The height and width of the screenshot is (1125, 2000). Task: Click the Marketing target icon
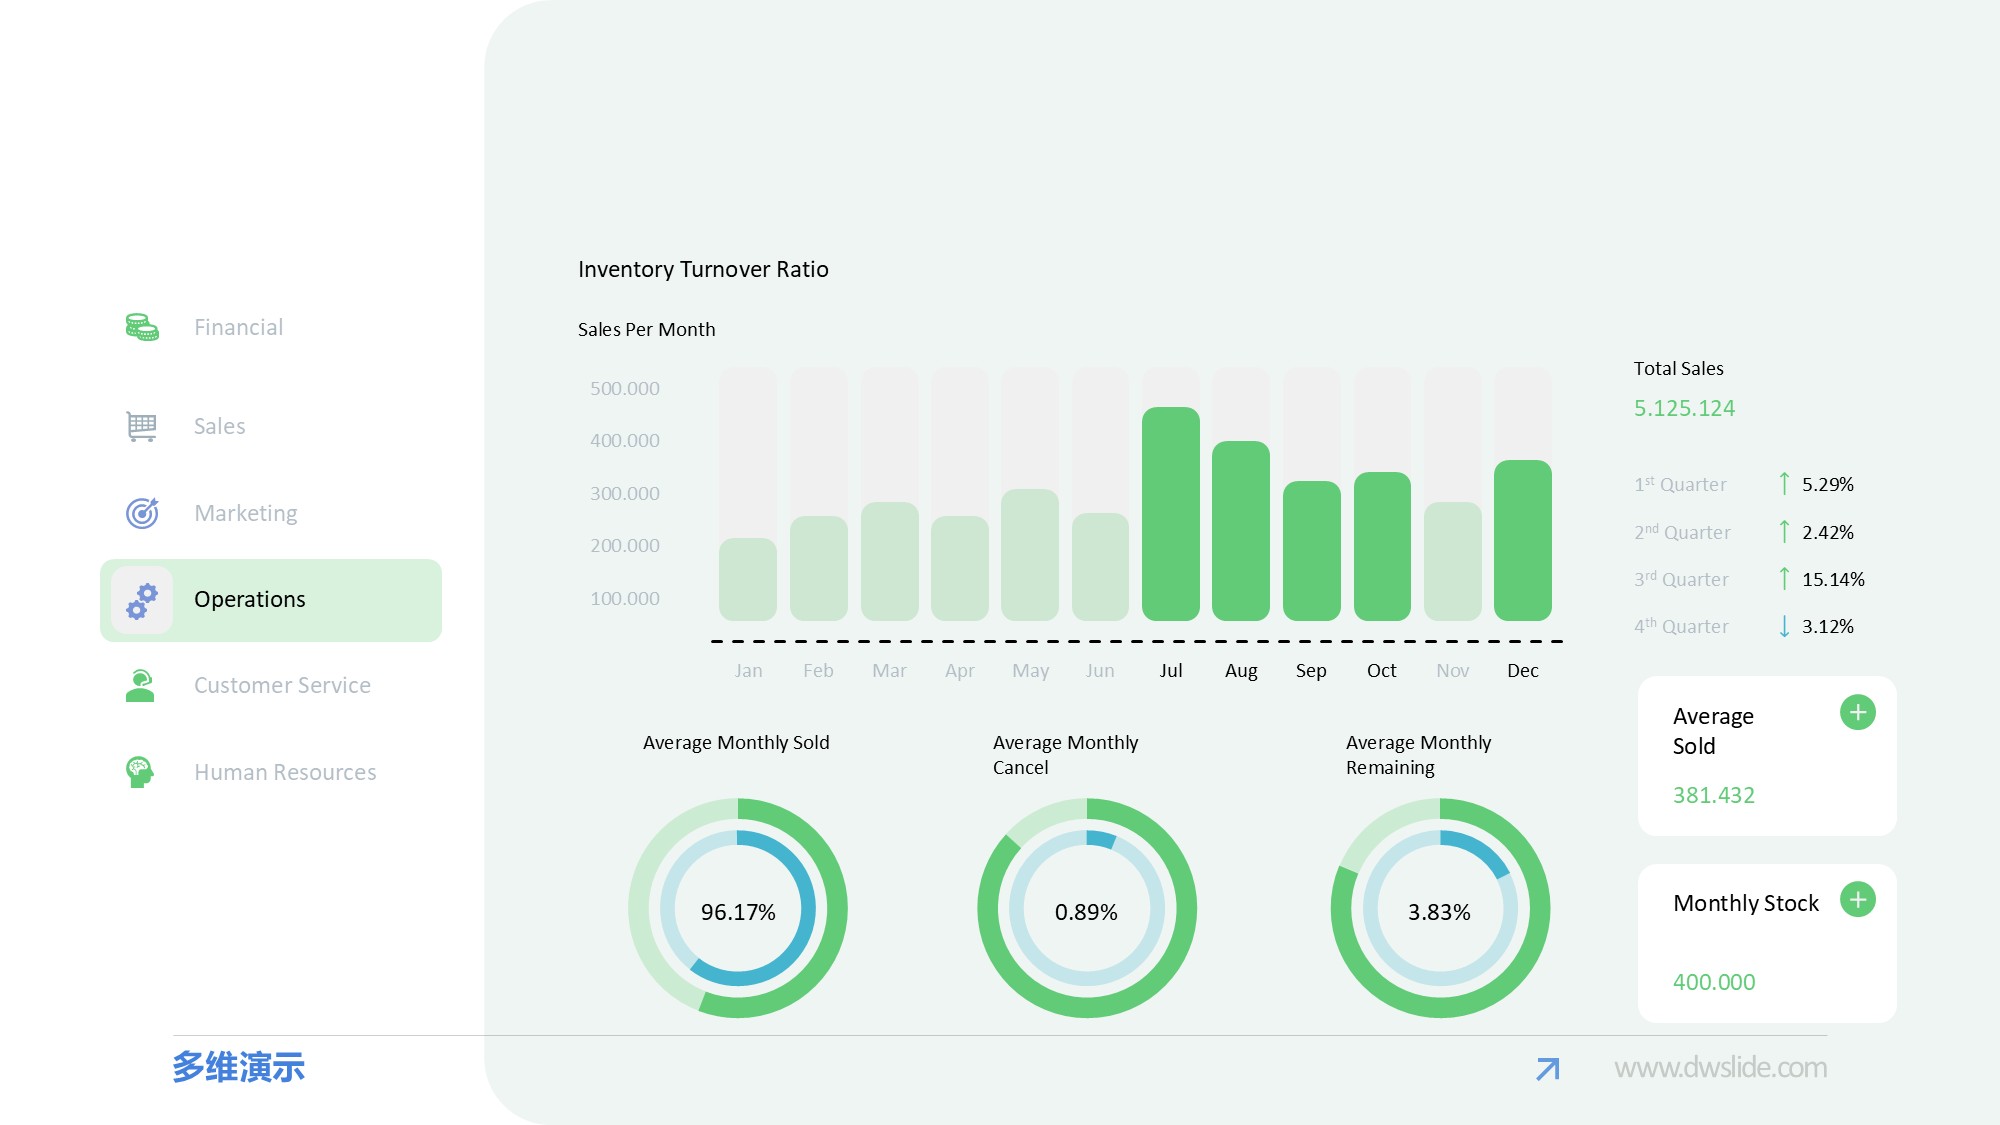(142, 513)
